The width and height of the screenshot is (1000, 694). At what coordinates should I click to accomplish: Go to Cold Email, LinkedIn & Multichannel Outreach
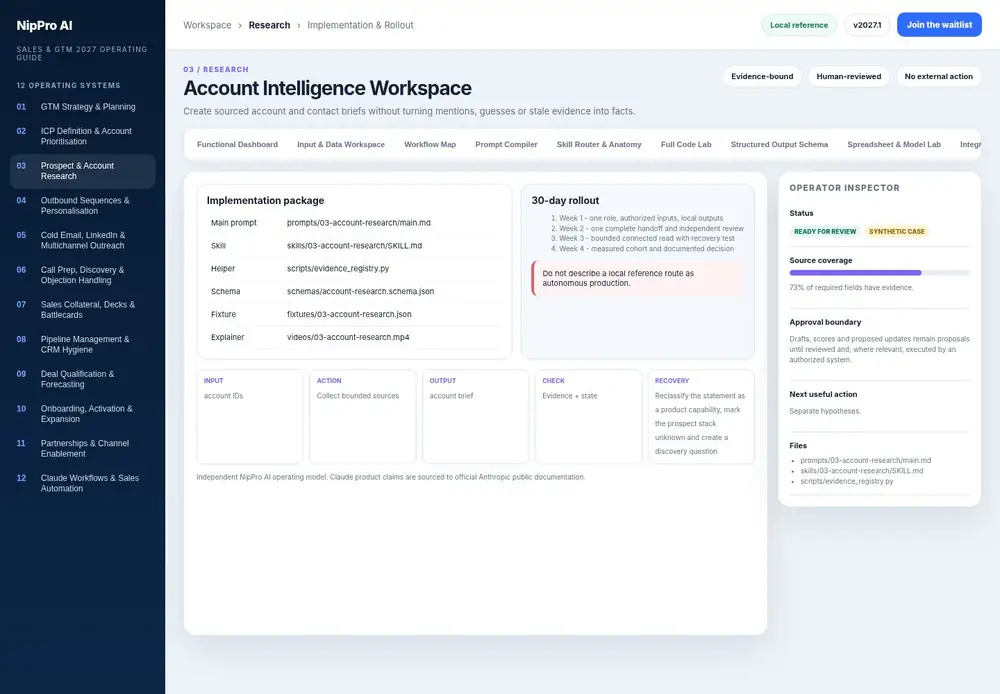click(x=82, y=240)
